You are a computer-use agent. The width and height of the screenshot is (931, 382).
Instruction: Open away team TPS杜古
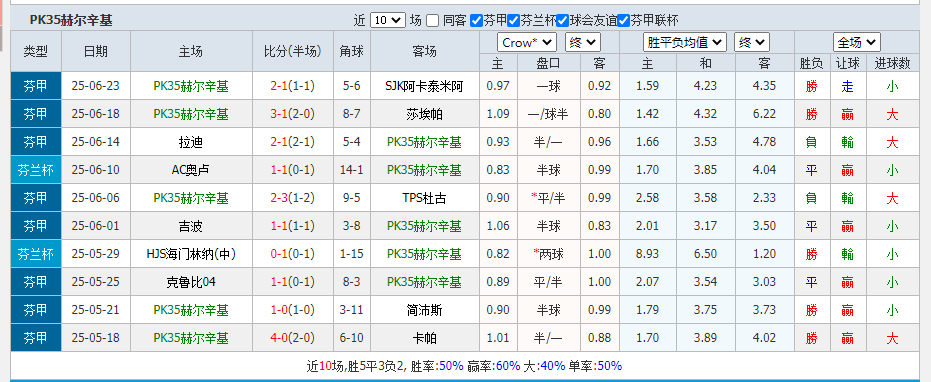point(424,198)
